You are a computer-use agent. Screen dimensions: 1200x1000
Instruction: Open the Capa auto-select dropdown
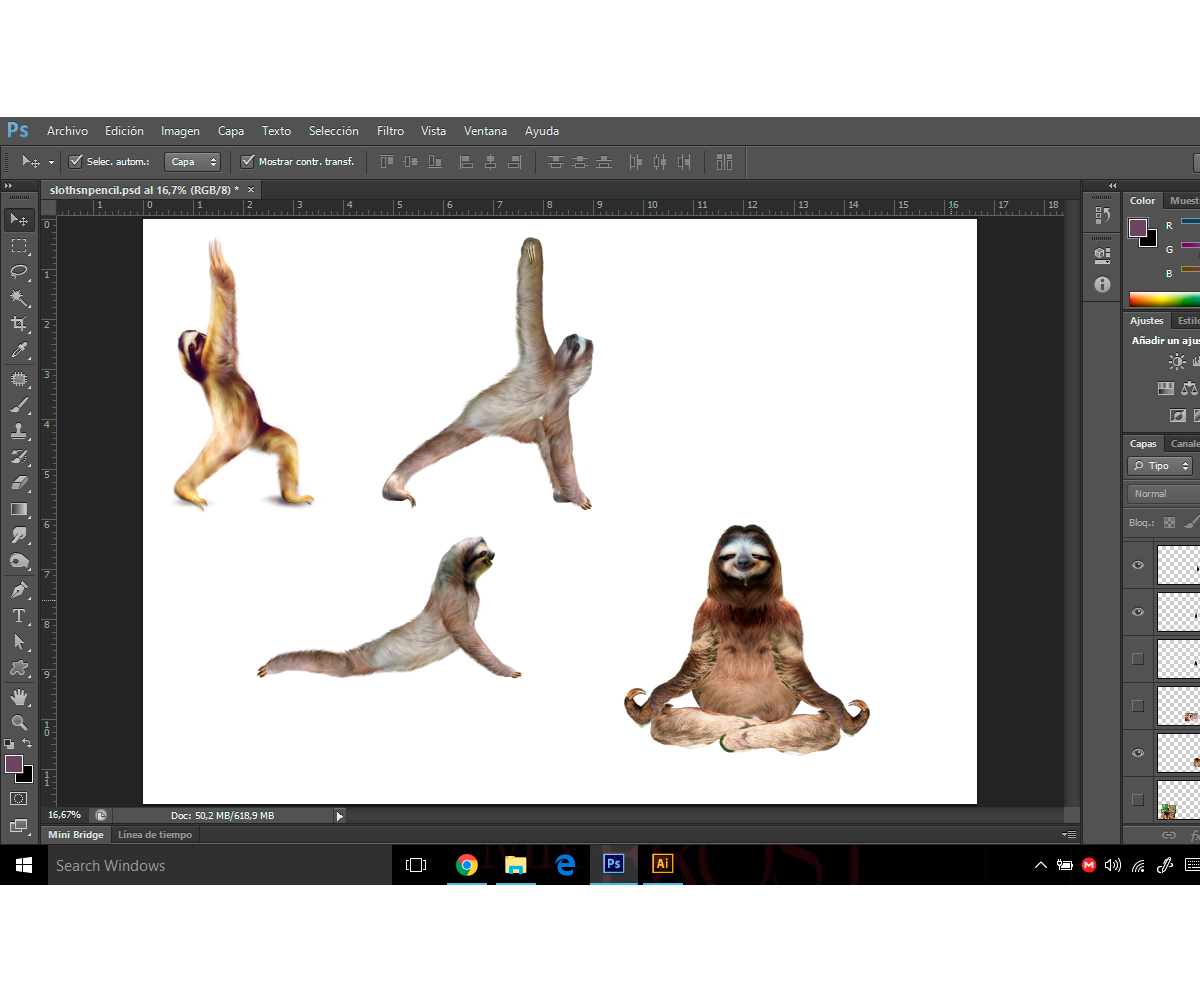tap(192, 161)
